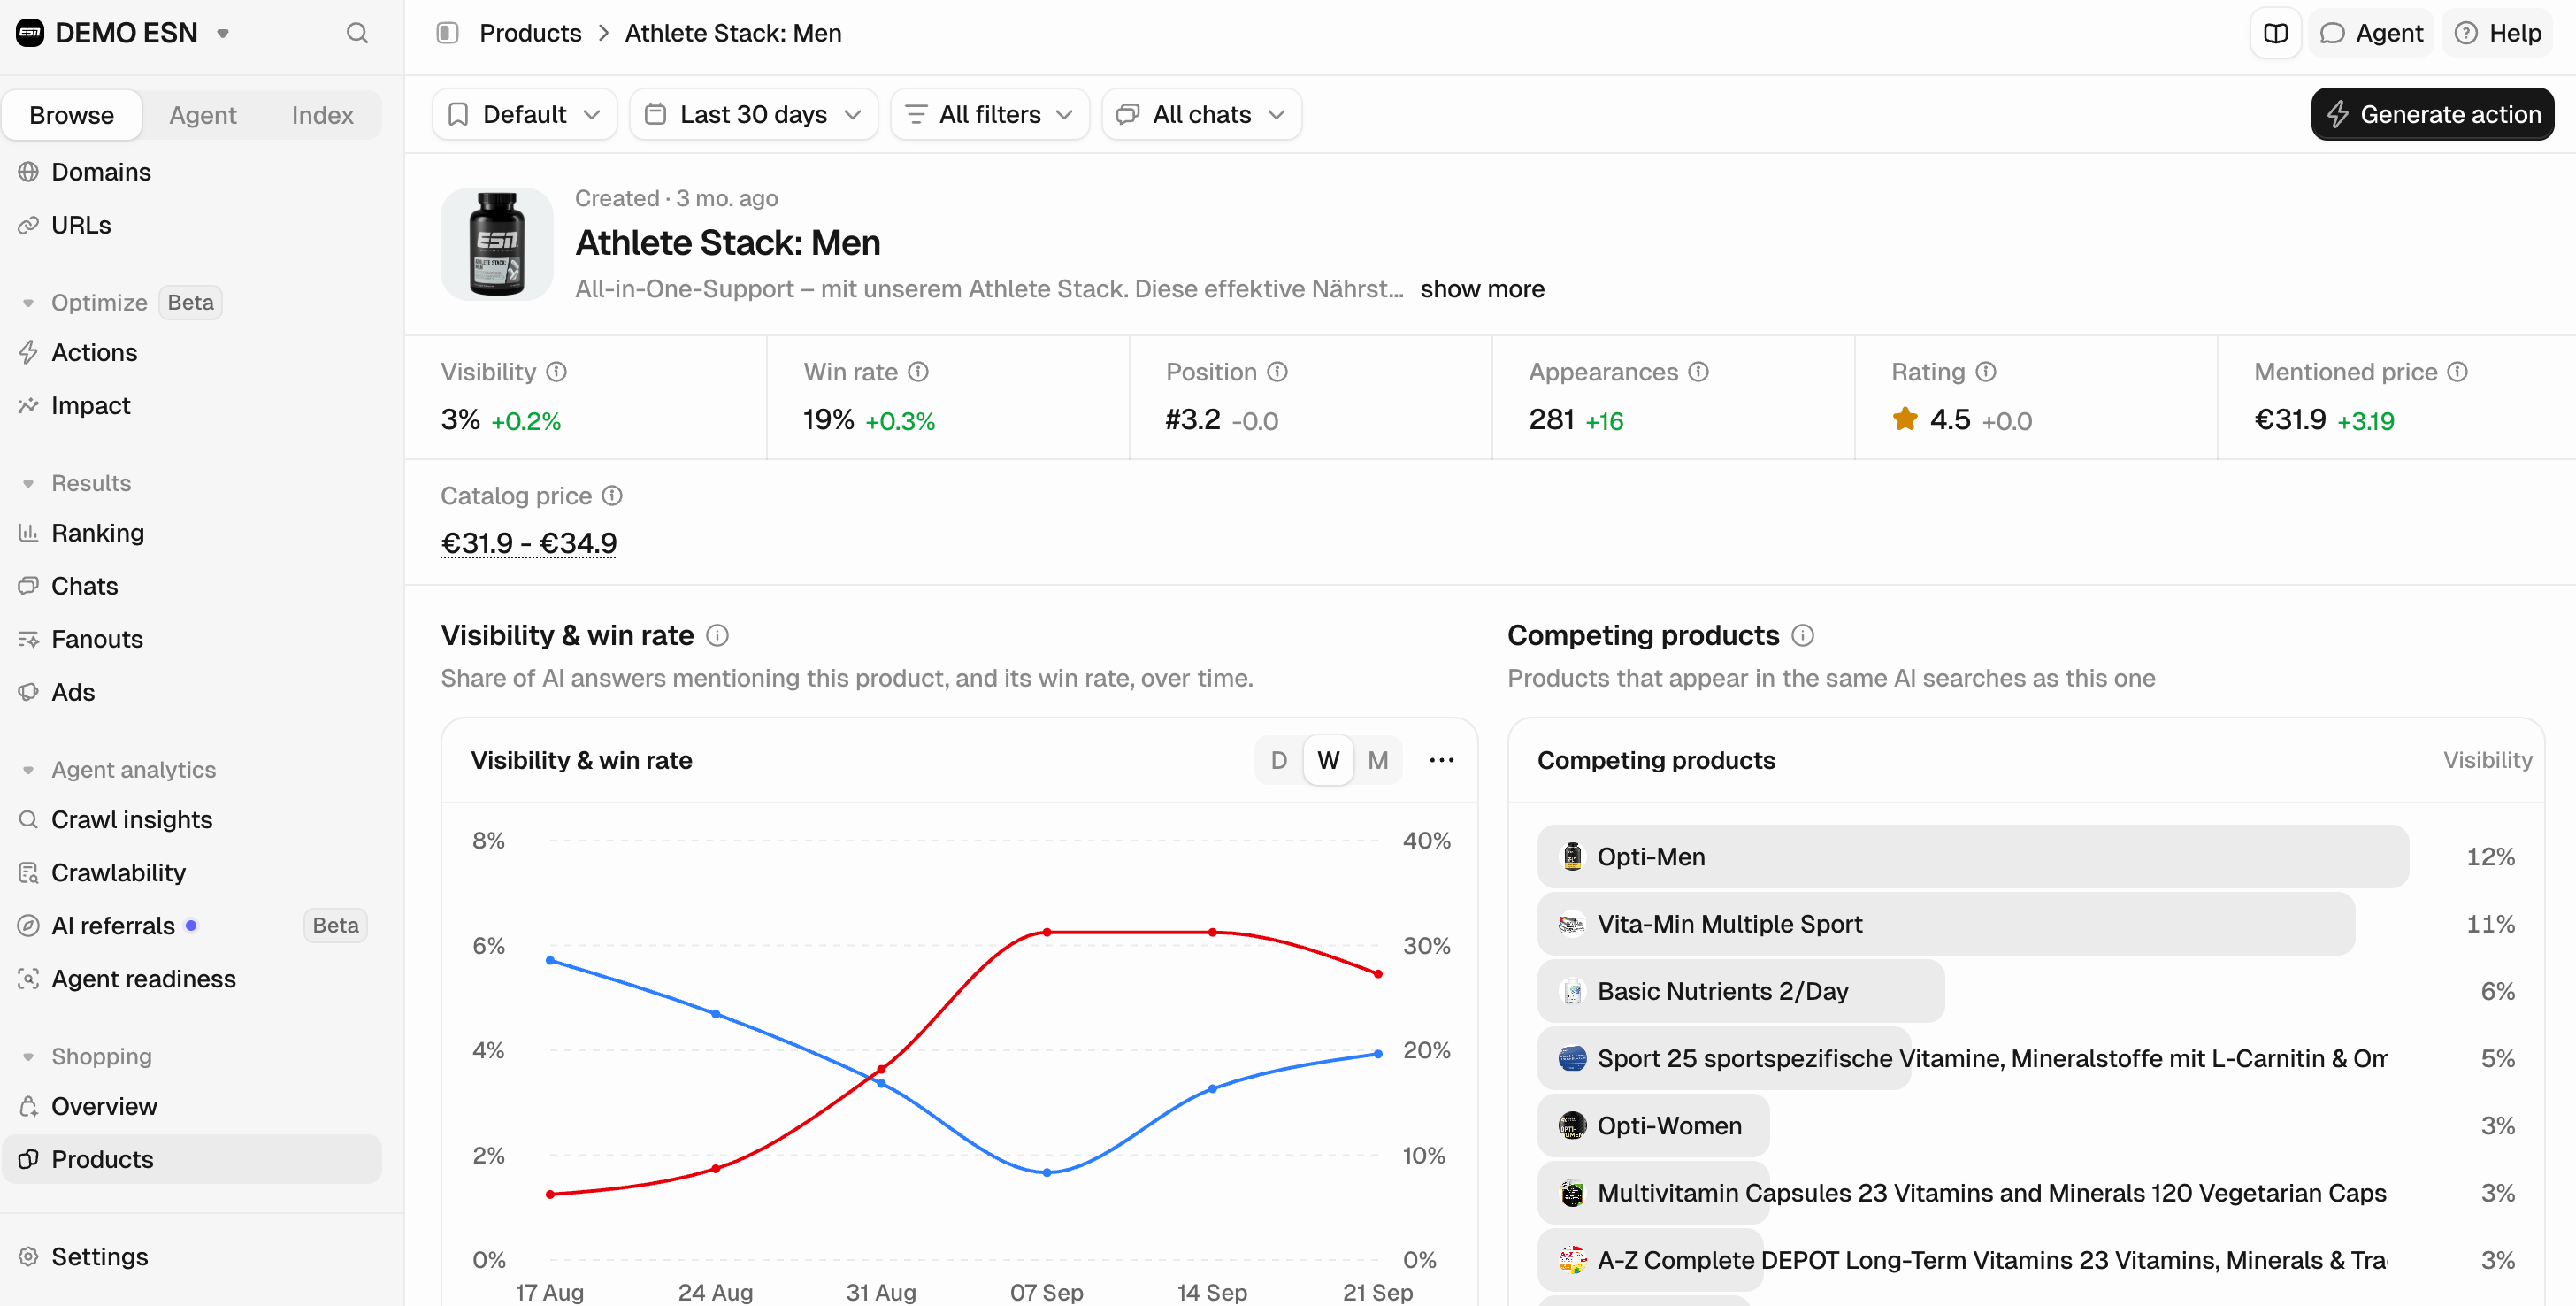
Task: Click the Rating info icon
Action: [1986, 372]
